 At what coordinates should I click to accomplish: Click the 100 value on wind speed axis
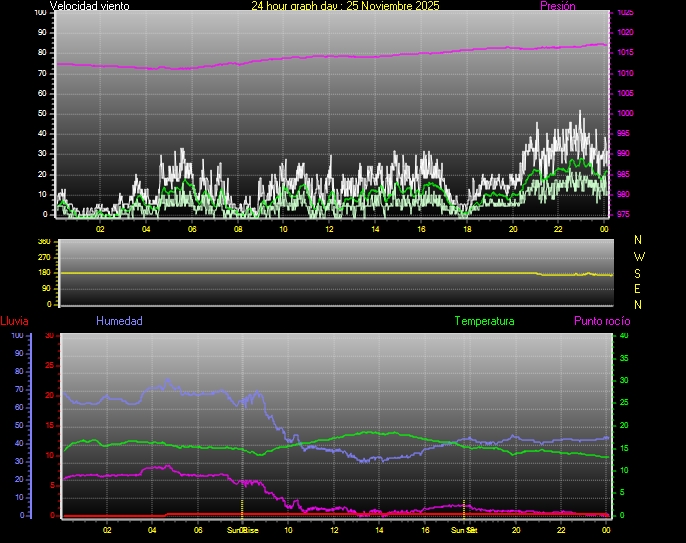pyautogui.click(x=40, y=12)
